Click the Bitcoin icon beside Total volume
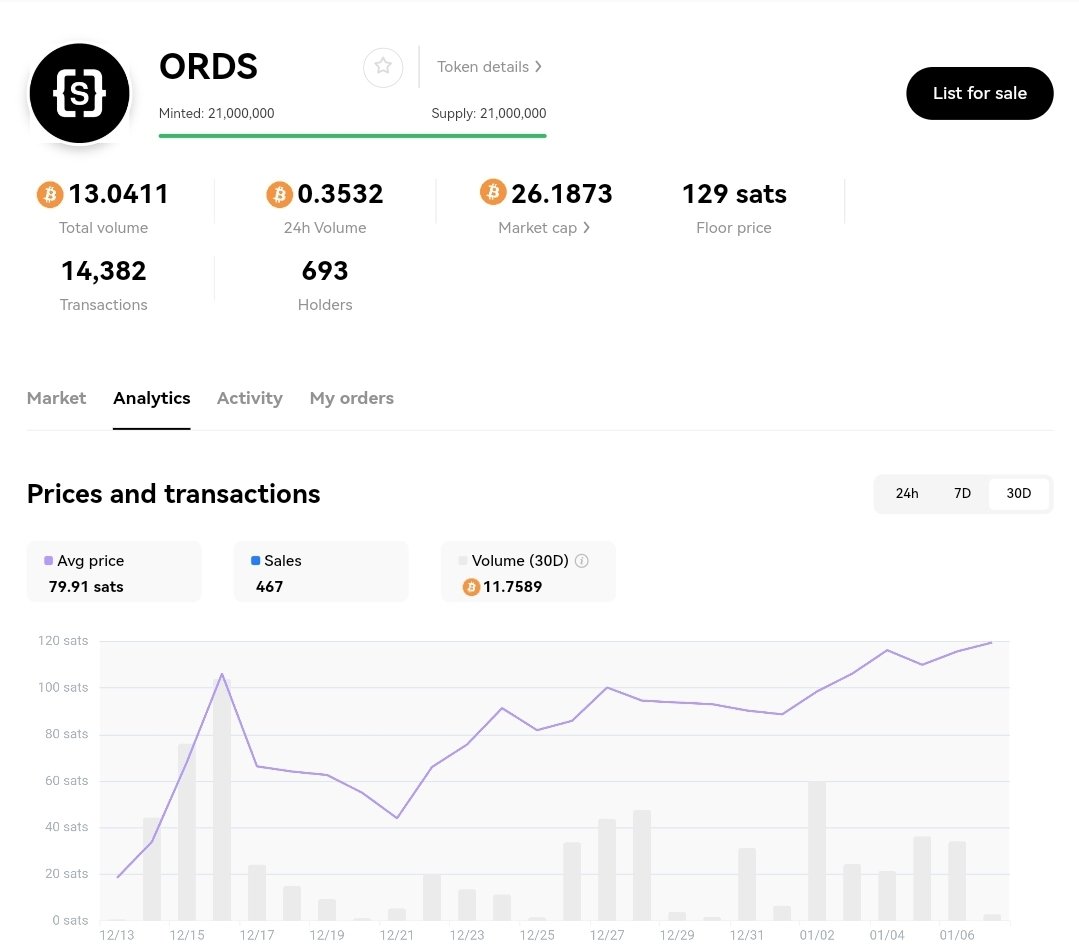 [49, 194]
